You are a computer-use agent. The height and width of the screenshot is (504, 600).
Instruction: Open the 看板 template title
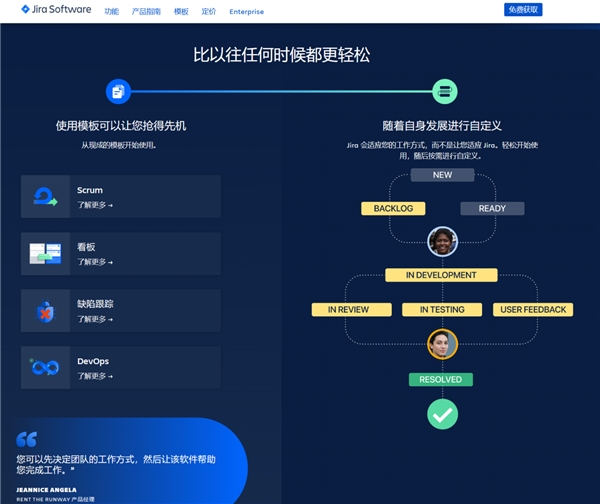pyautogui.click(x=86, y=247)
